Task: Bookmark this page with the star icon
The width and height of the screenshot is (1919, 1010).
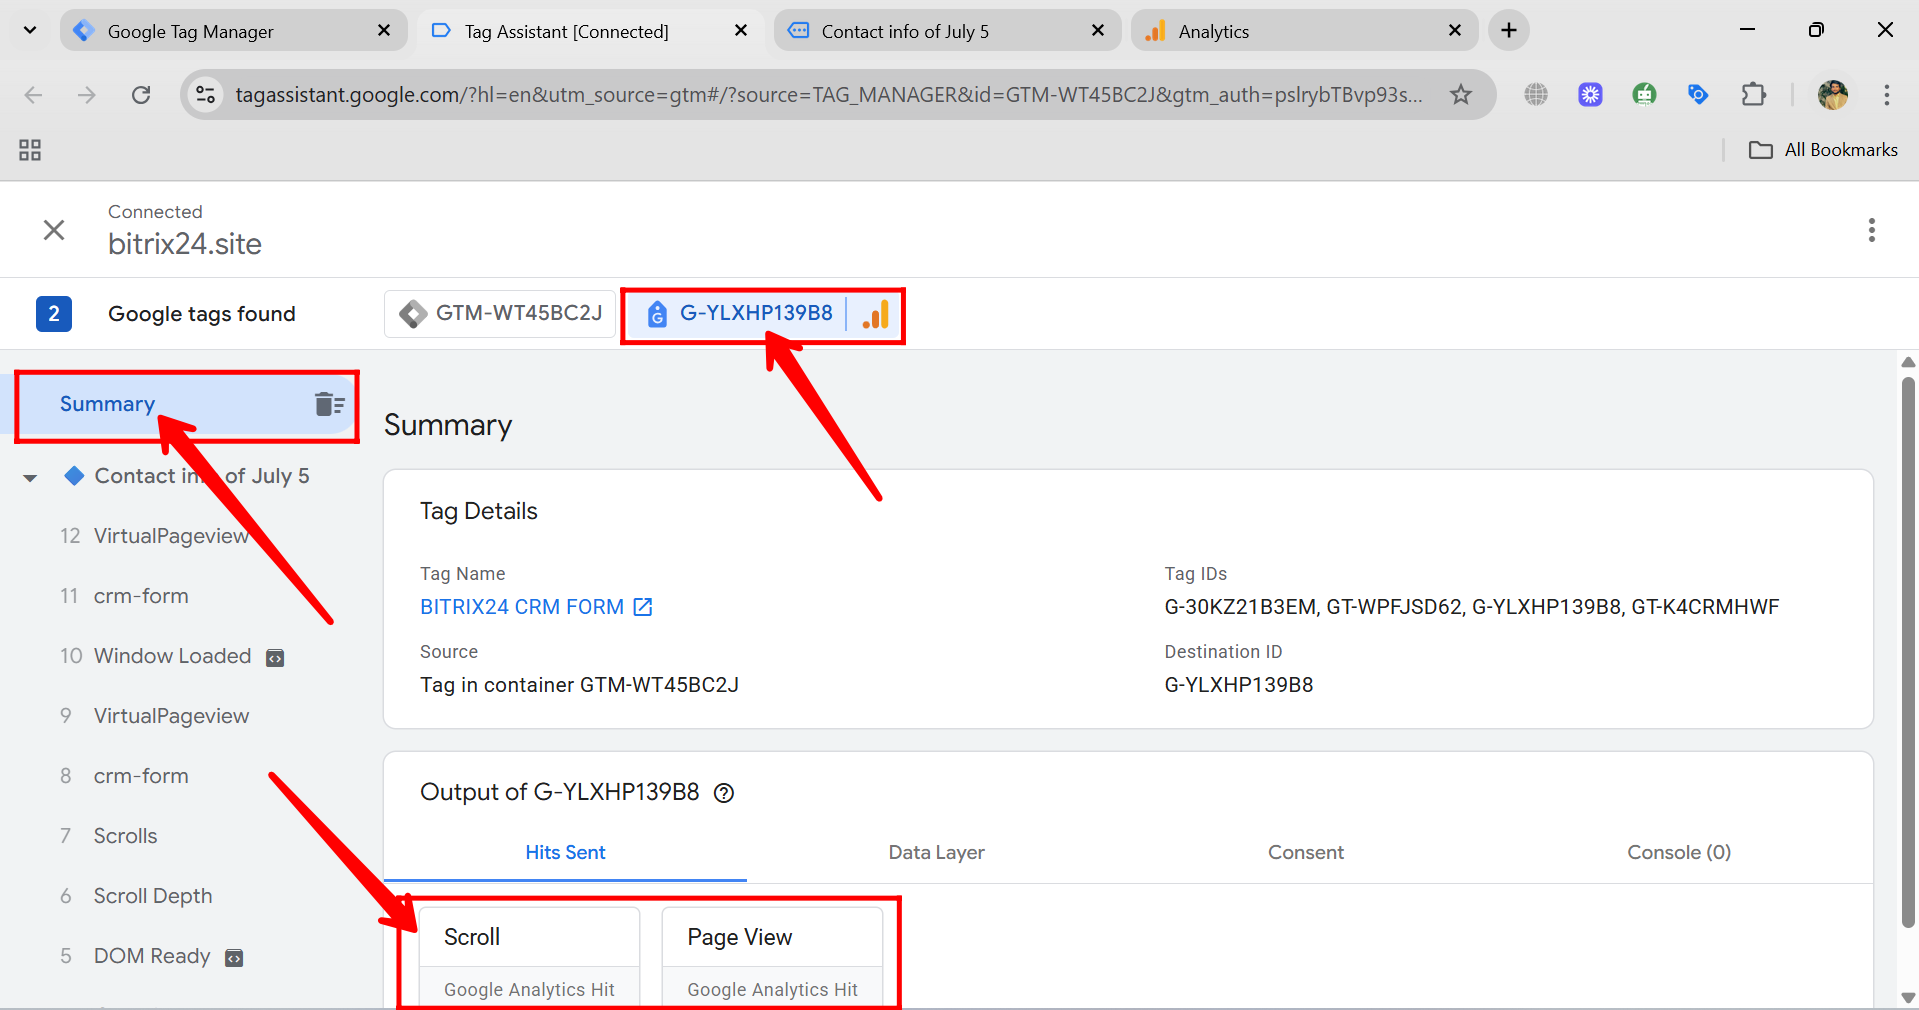Action: point(1461,95)
